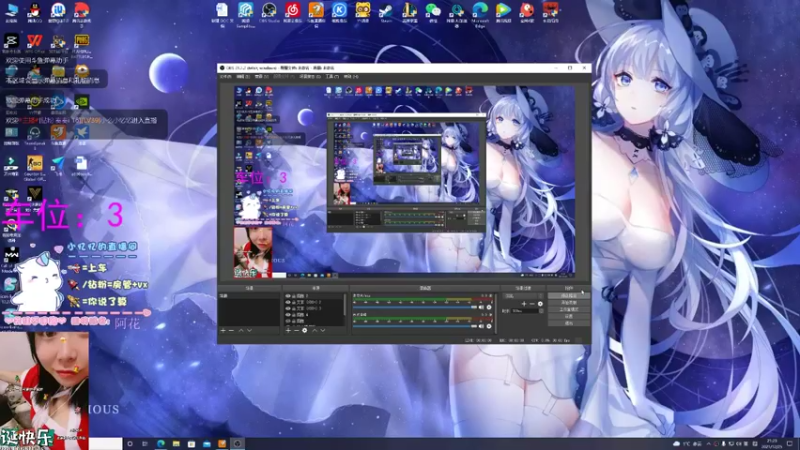This screenshot has width=800, height=450.
Task: Mute desktop audio via its speaker icon
Action: 481,307
